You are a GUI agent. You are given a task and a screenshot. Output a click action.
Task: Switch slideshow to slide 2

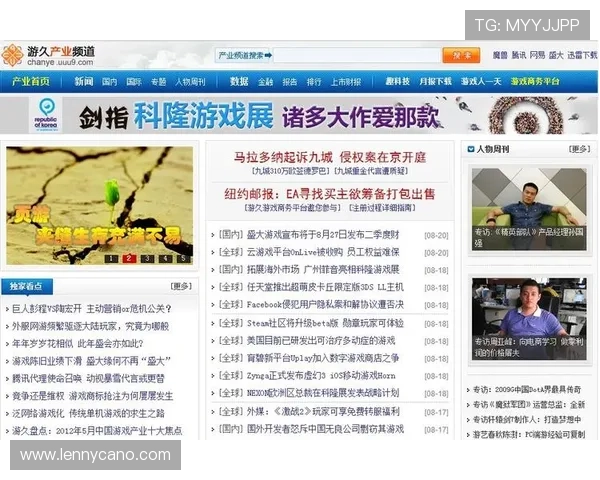[x=129, y=259]
